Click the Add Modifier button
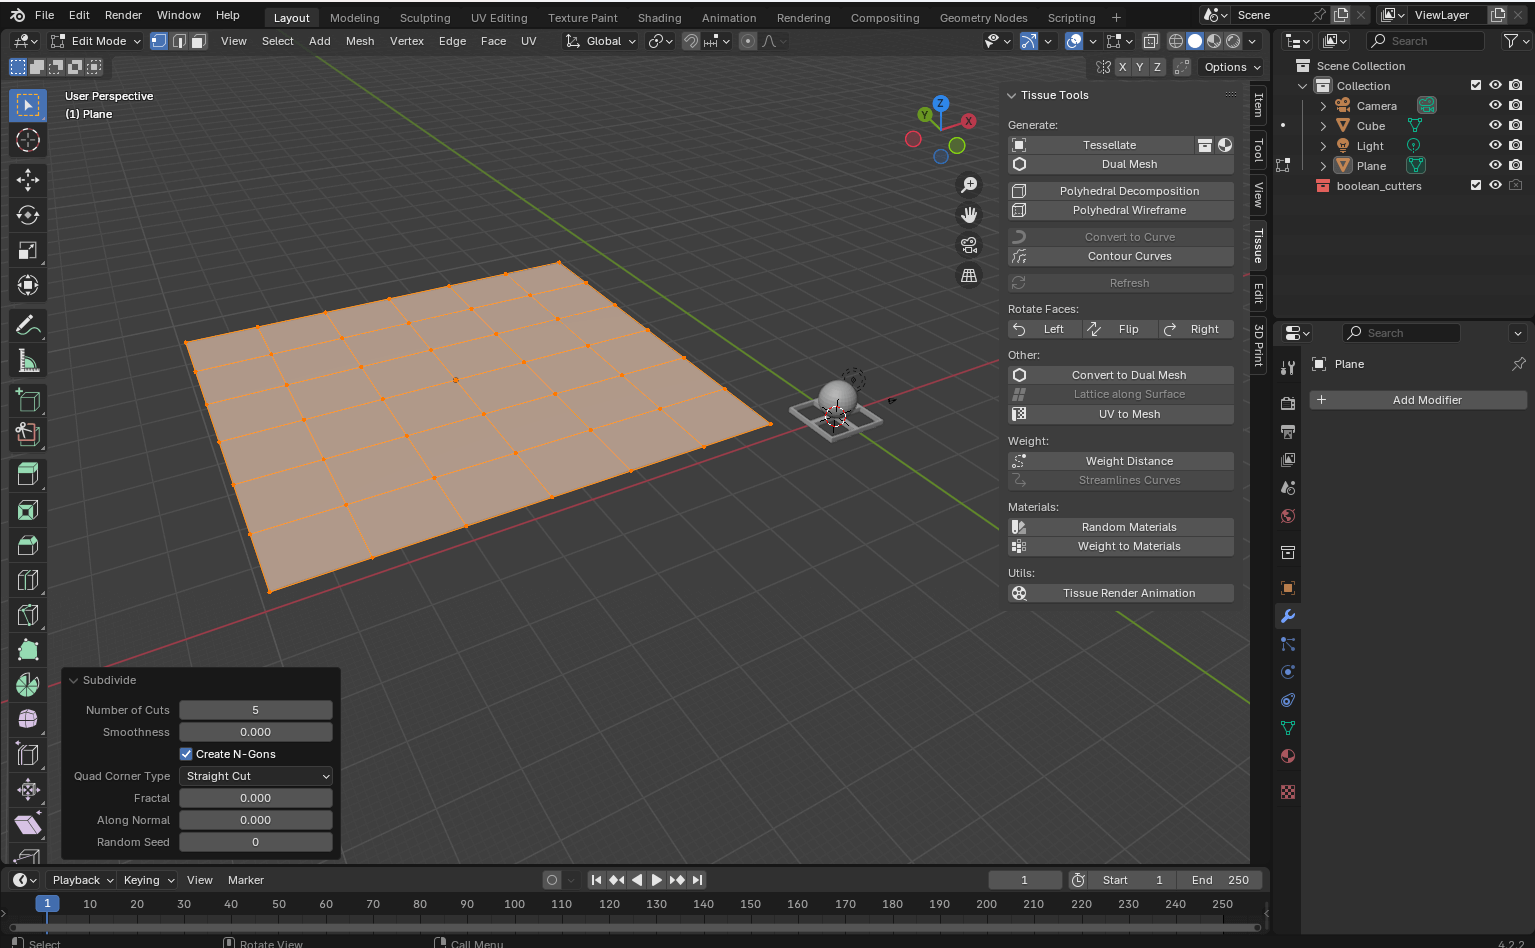This screenshot has height=948, width=1535. point(1418,400)
